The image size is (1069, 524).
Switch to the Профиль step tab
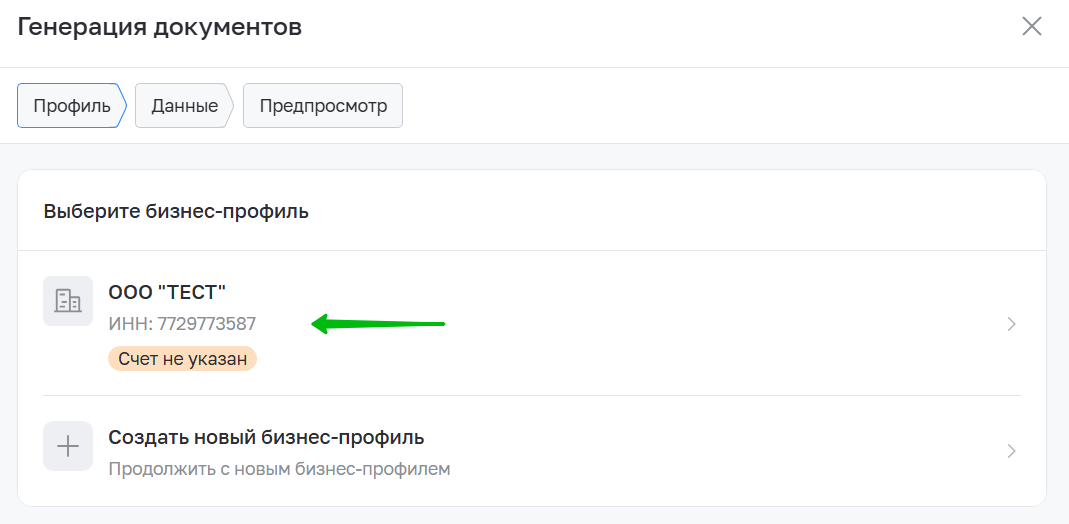pos(72,106)
